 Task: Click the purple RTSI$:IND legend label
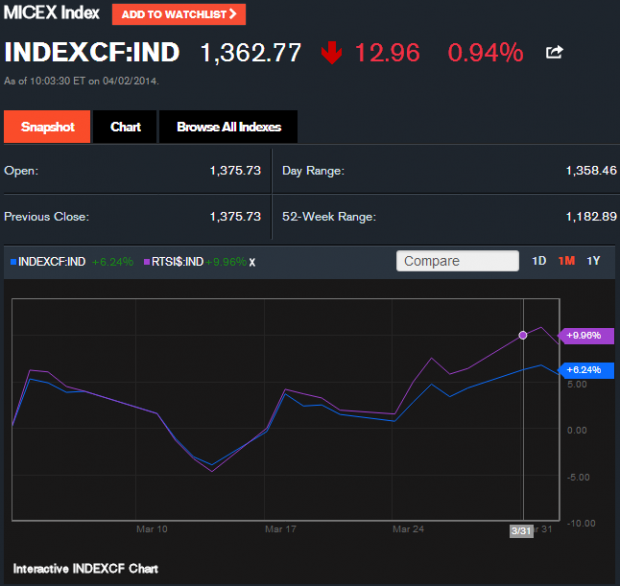click(x=177, y=262)
